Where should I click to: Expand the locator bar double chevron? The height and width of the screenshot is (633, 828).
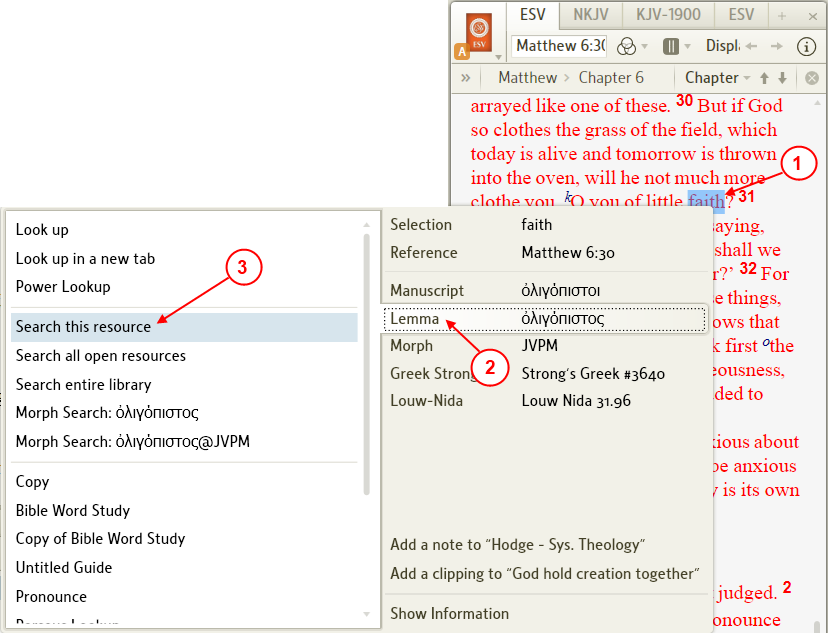click(465, 78)
